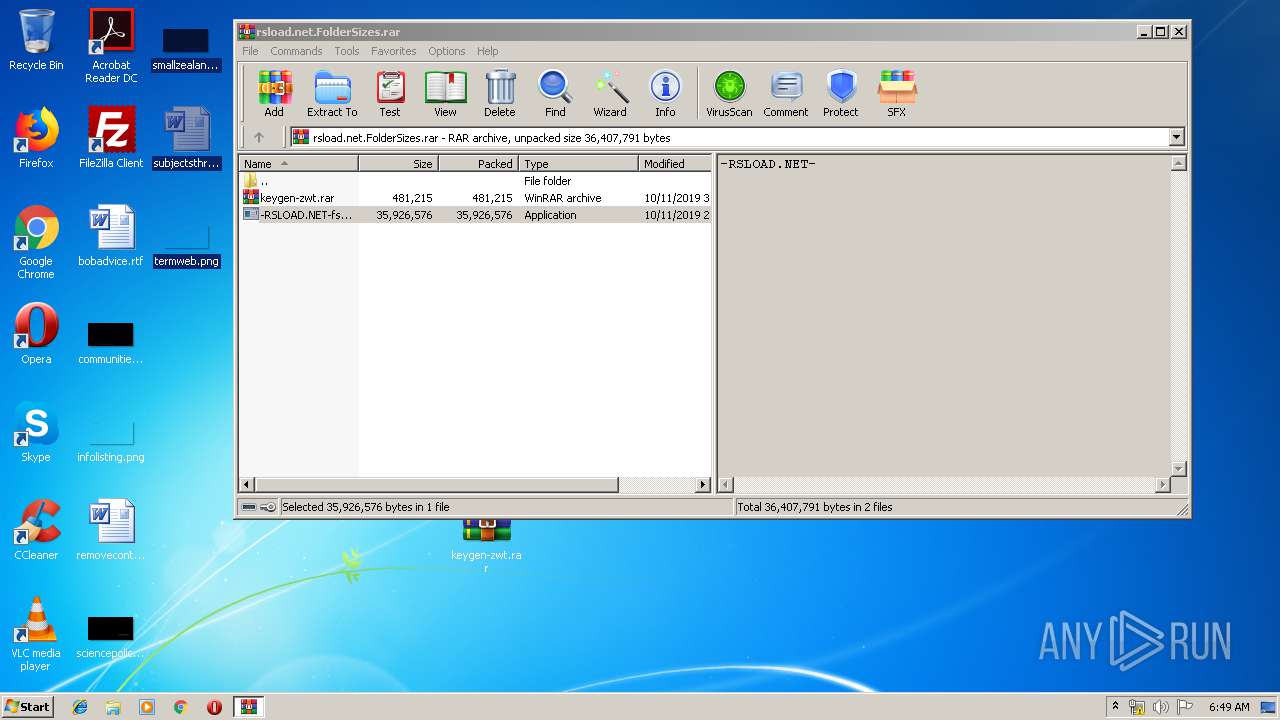Open the Options menu
Image resolution: width=1280 pixels, height=720 pixels.
tap(447, 51)
